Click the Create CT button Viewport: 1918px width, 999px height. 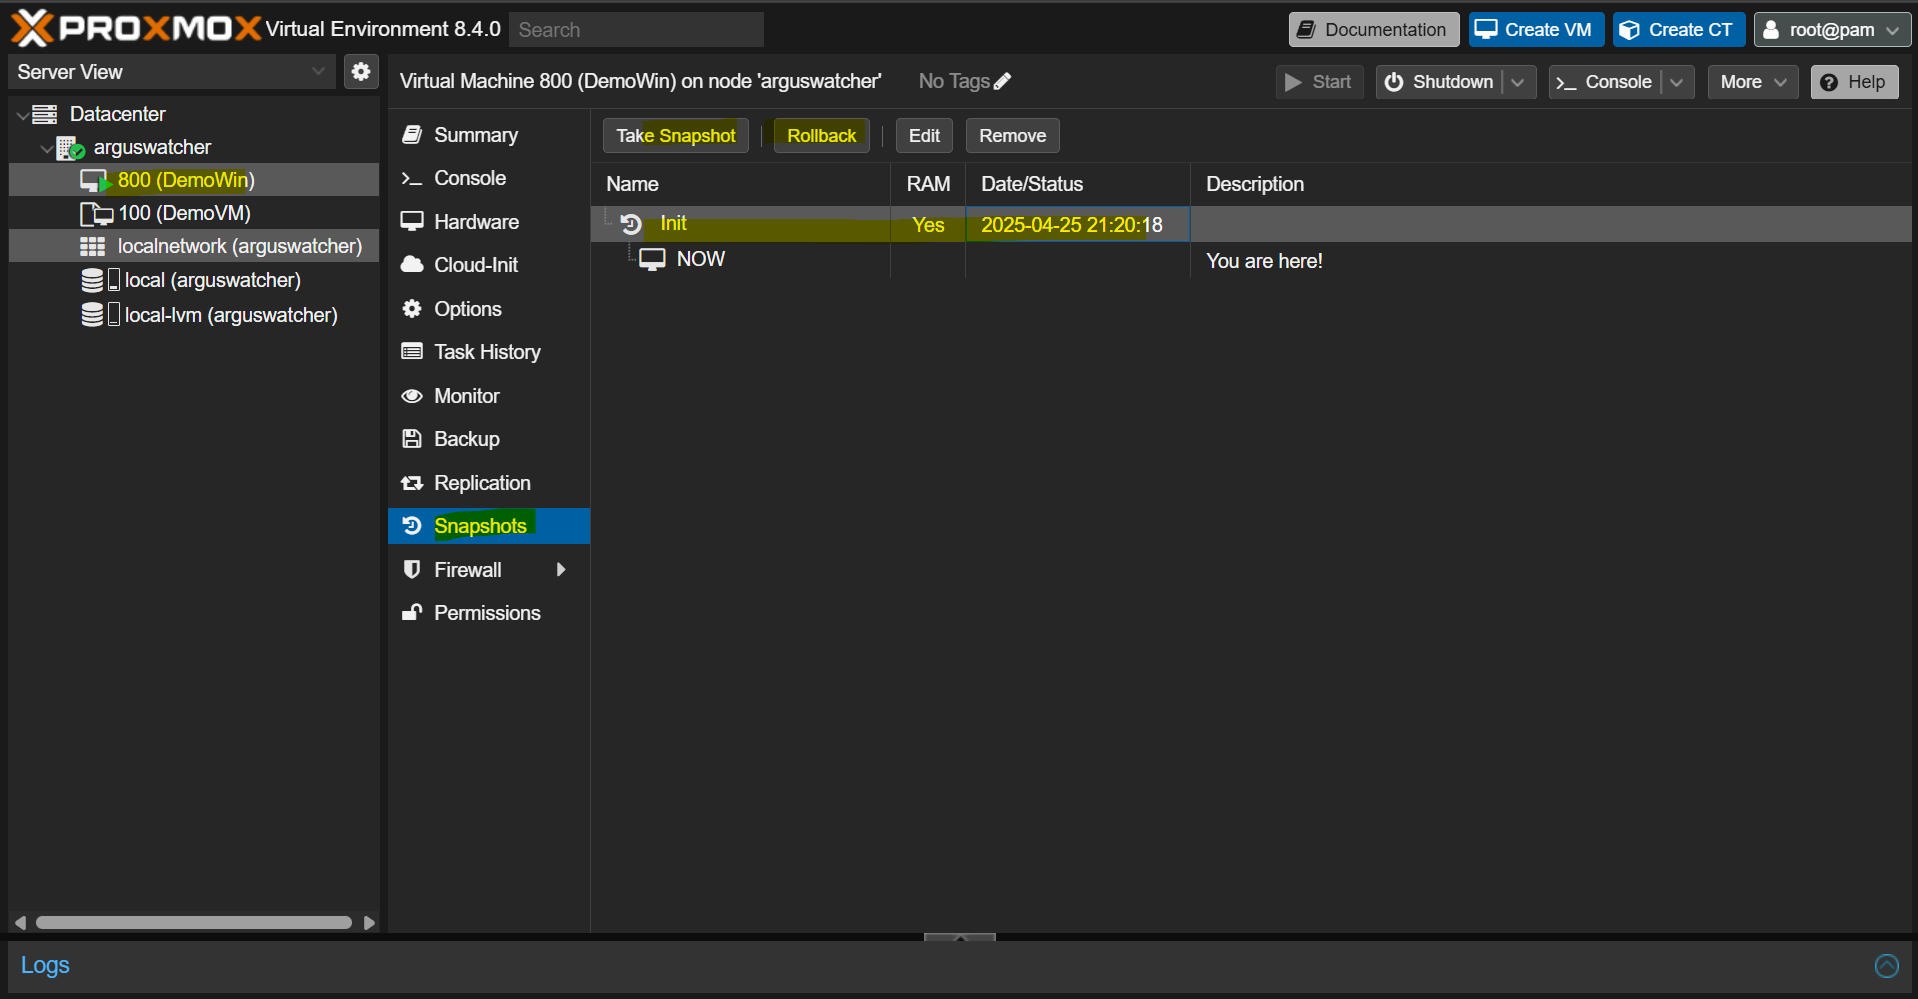1679,30
